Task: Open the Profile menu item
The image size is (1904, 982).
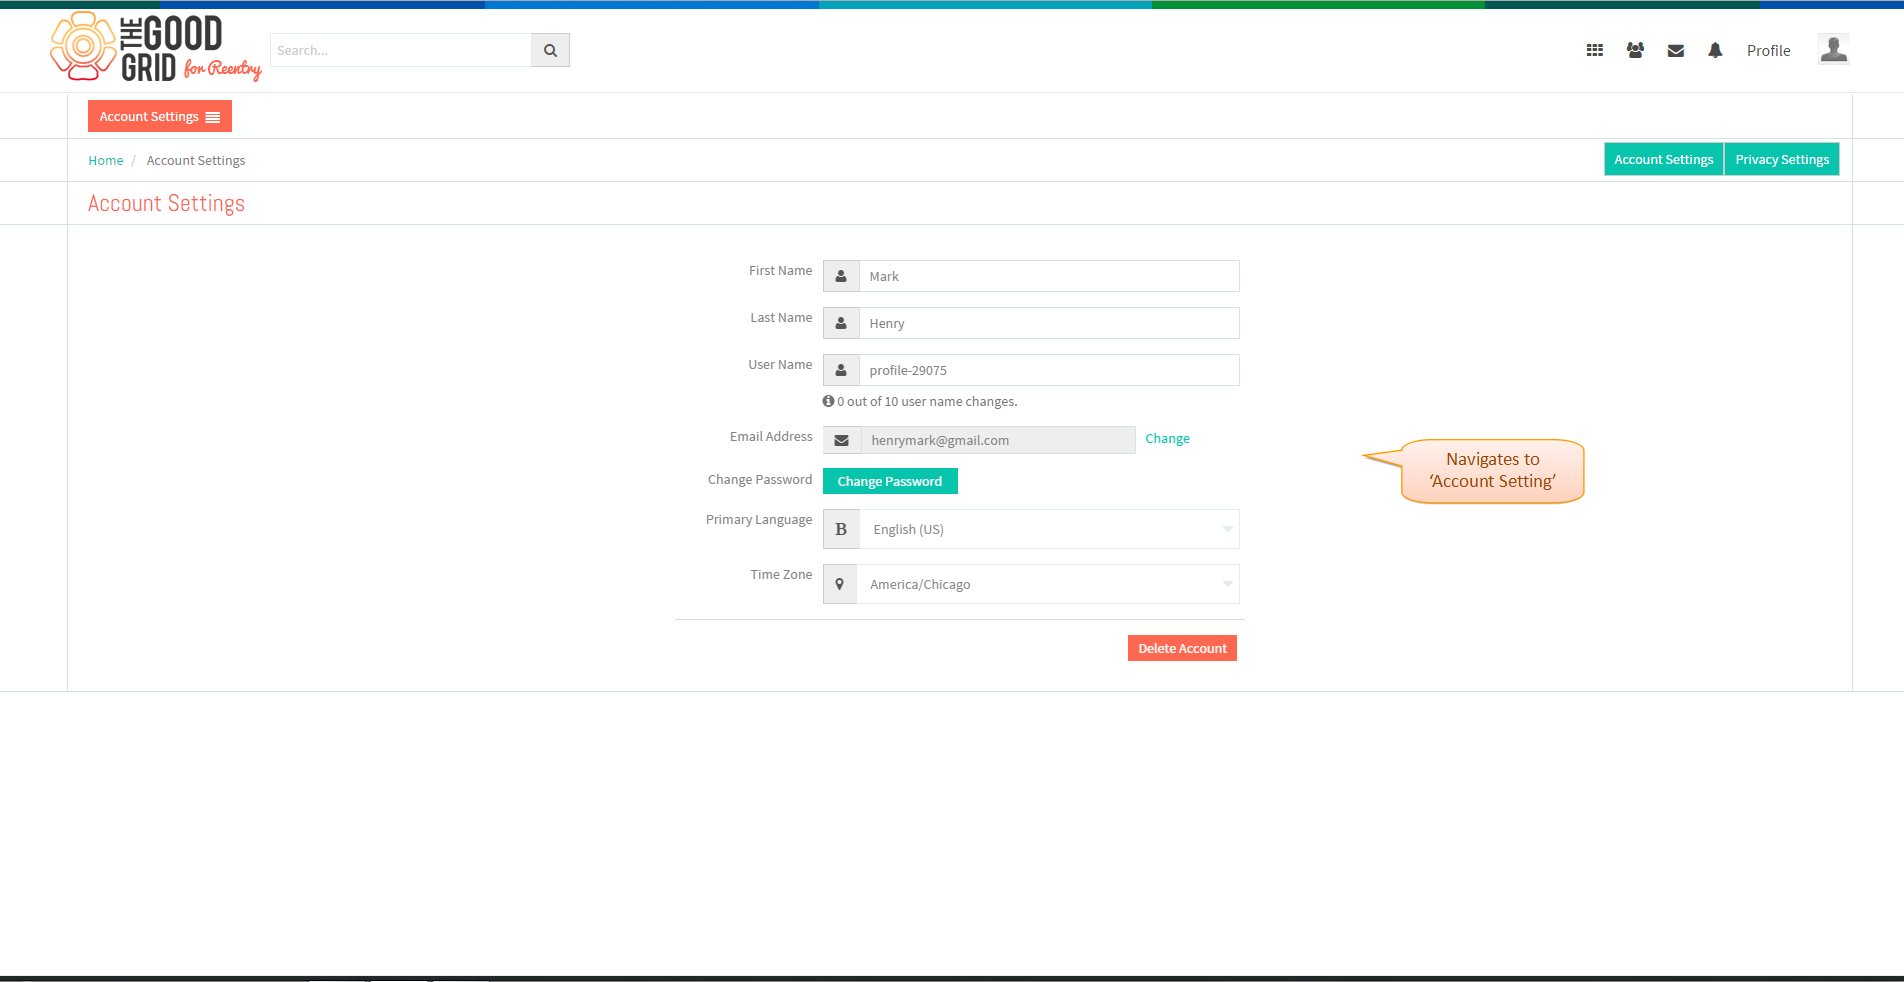Action: tap(1768, 50)
